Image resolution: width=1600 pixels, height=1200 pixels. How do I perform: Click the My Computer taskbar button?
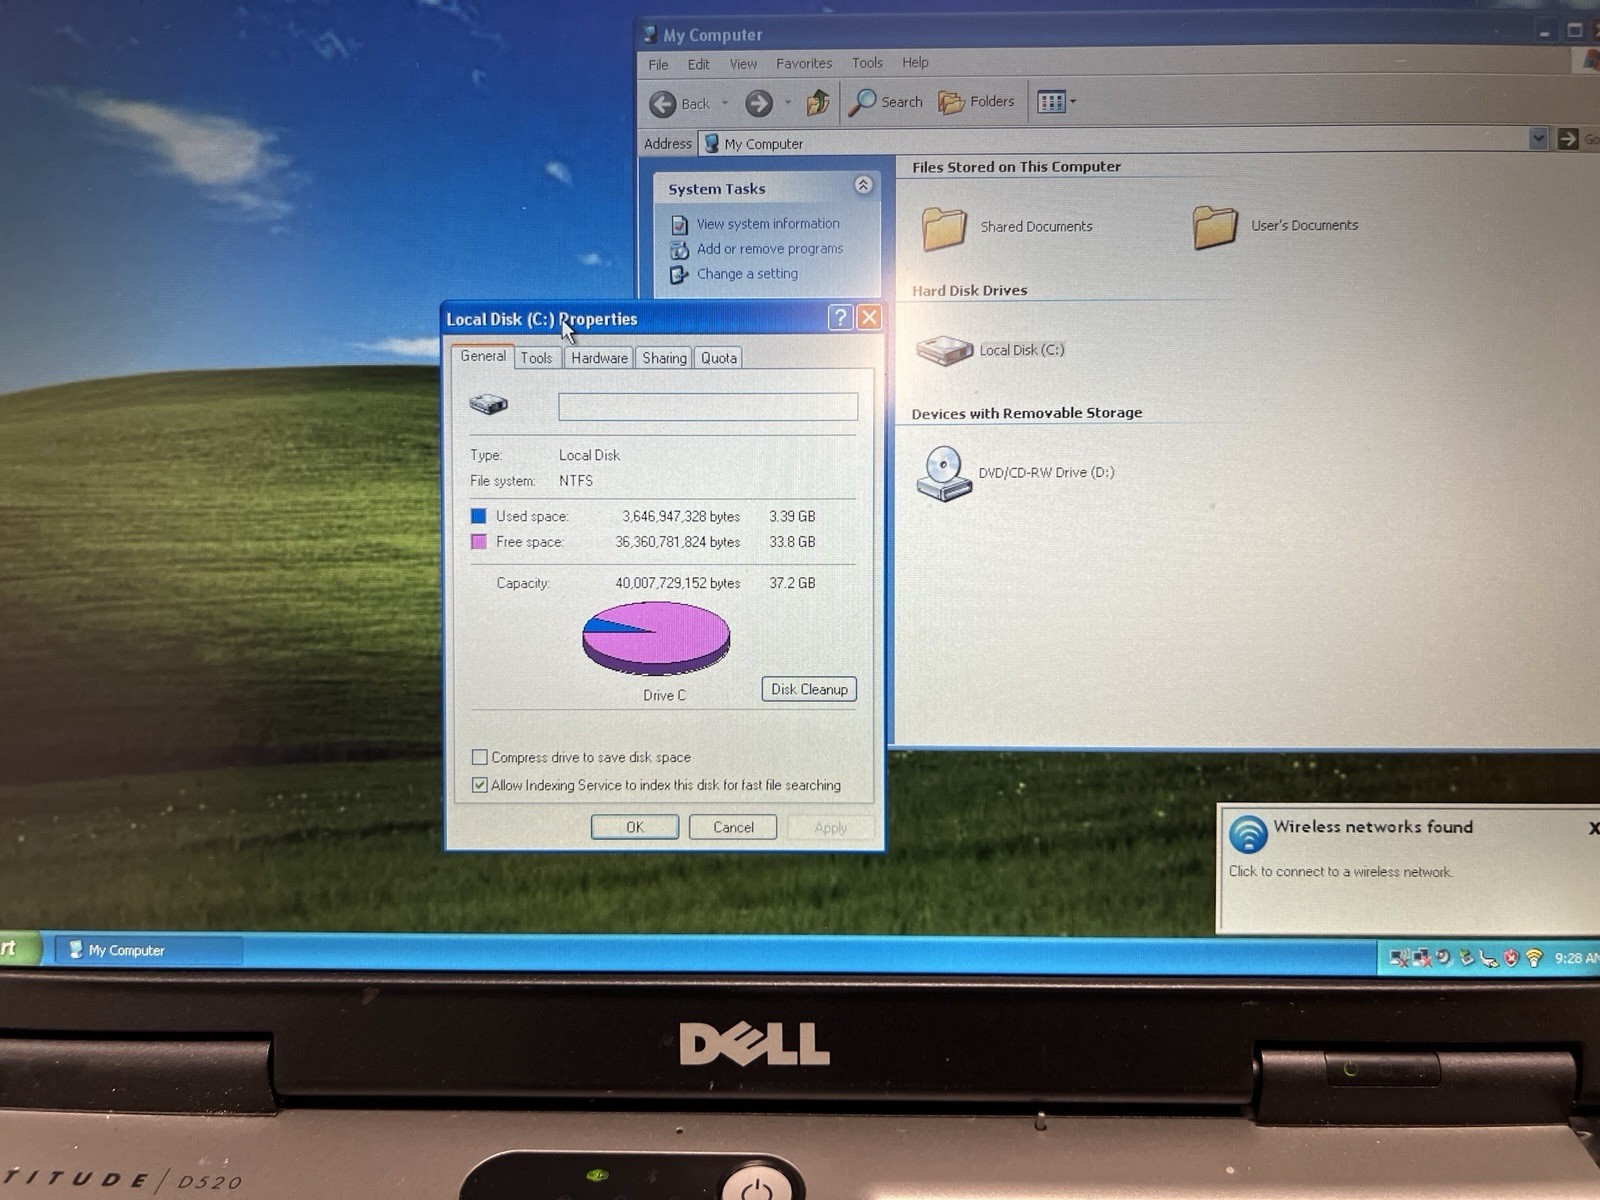(147, 950)
